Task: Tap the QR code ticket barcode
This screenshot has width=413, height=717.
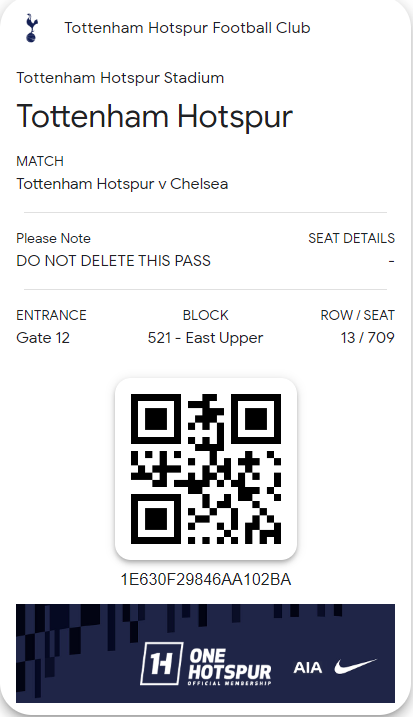Action: pos(206,469)
